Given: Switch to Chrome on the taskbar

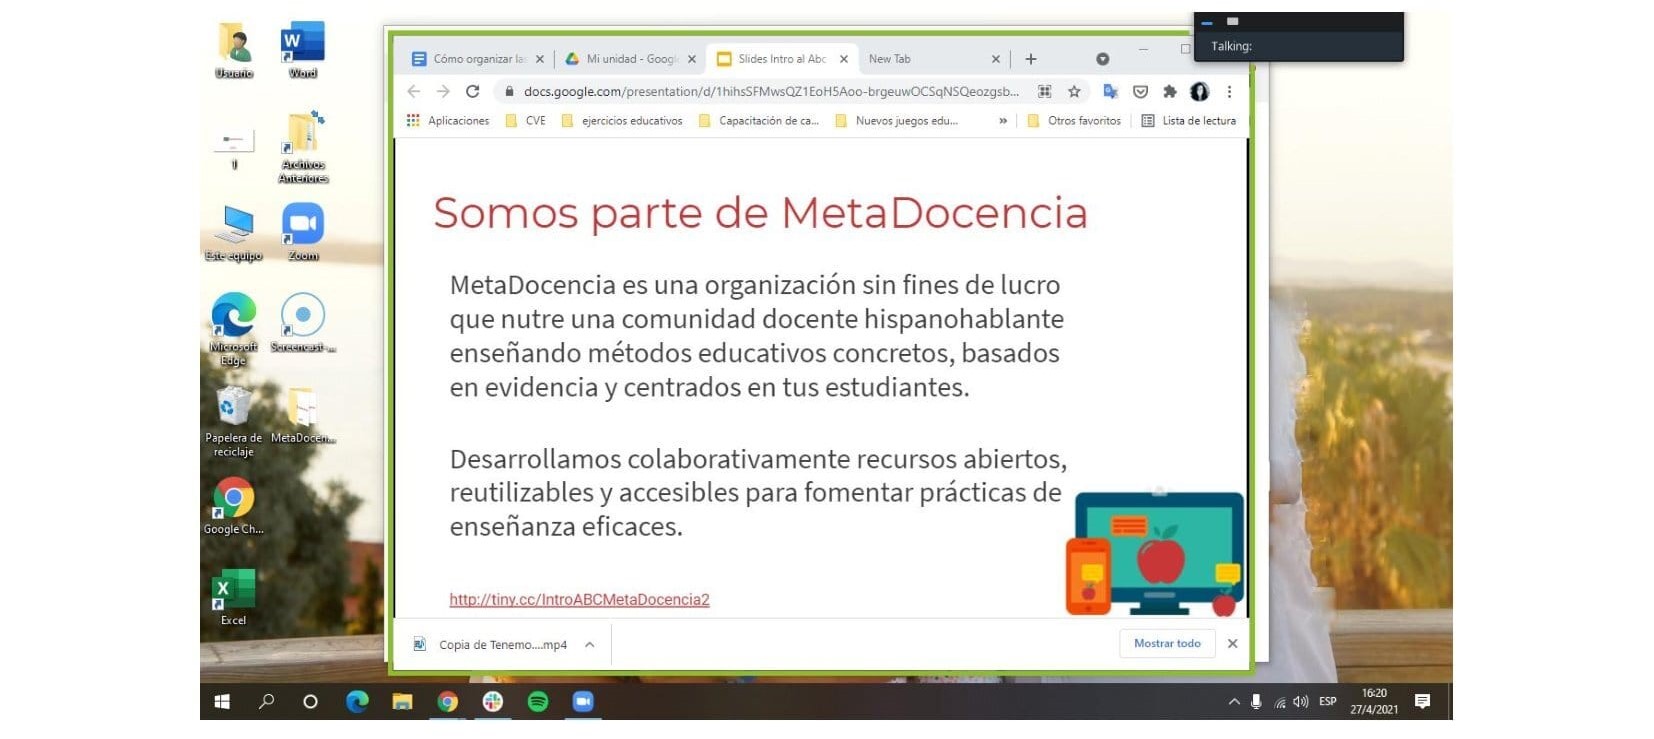Looking at the screenshot, I should [447, 702].
